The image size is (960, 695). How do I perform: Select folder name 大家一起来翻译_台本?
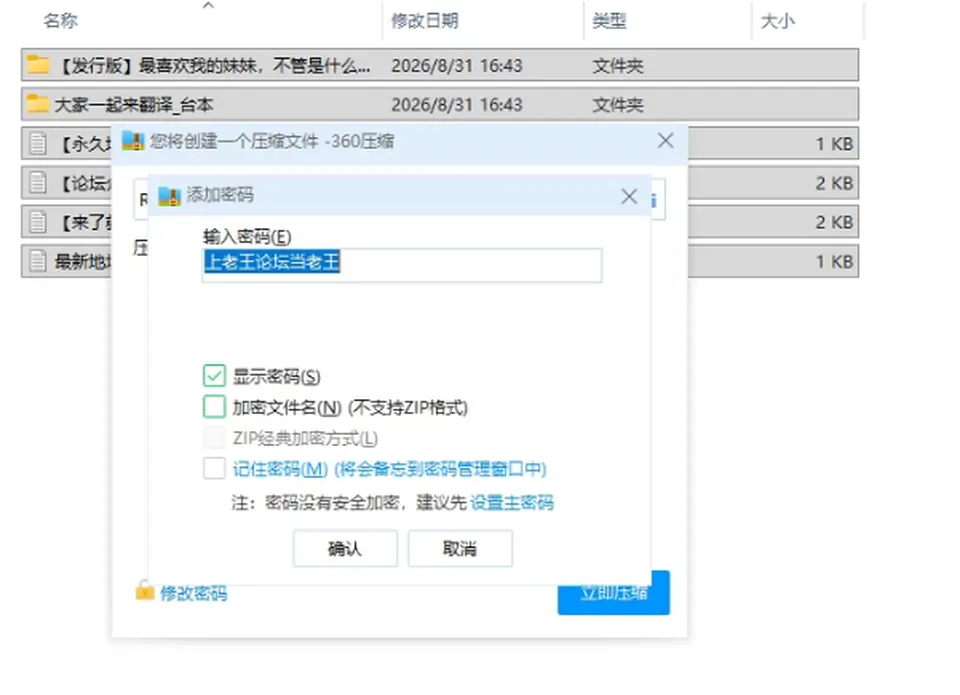[134, 105]
